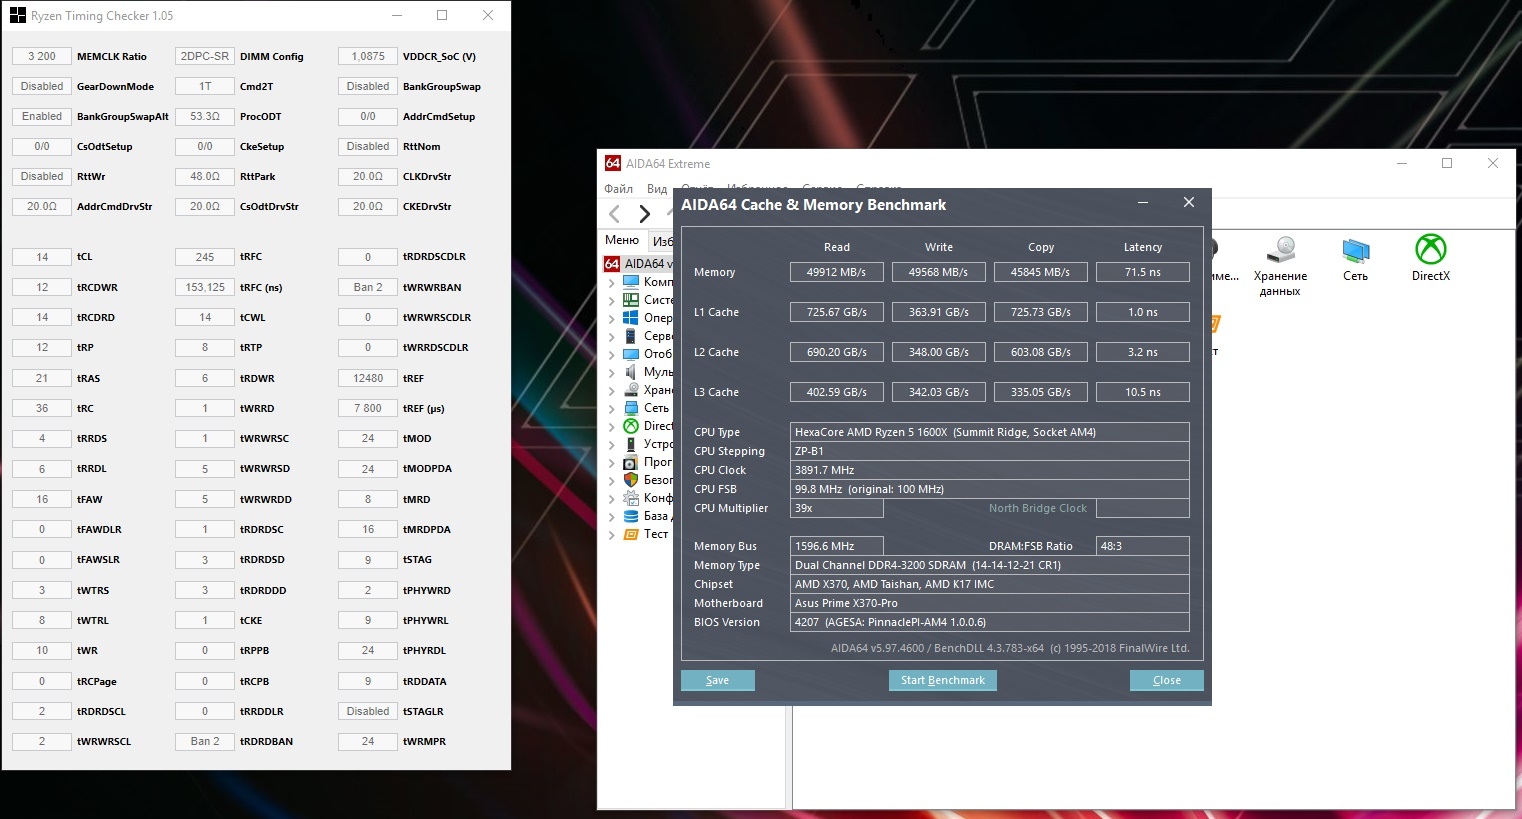Click the Отображение display icon in the tree
The height and width of the screenshot is (819, 1522).
[x=631, y=354]
